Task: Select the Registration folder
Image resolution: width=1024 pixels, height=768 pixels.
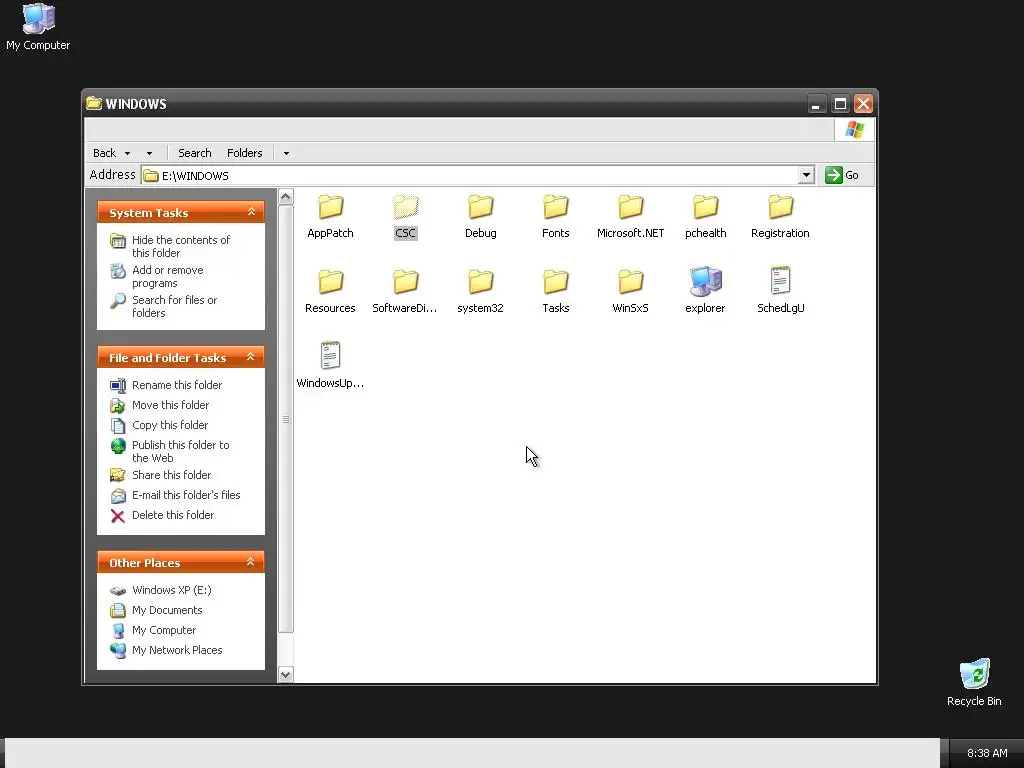Action: (x=780, y=217)
